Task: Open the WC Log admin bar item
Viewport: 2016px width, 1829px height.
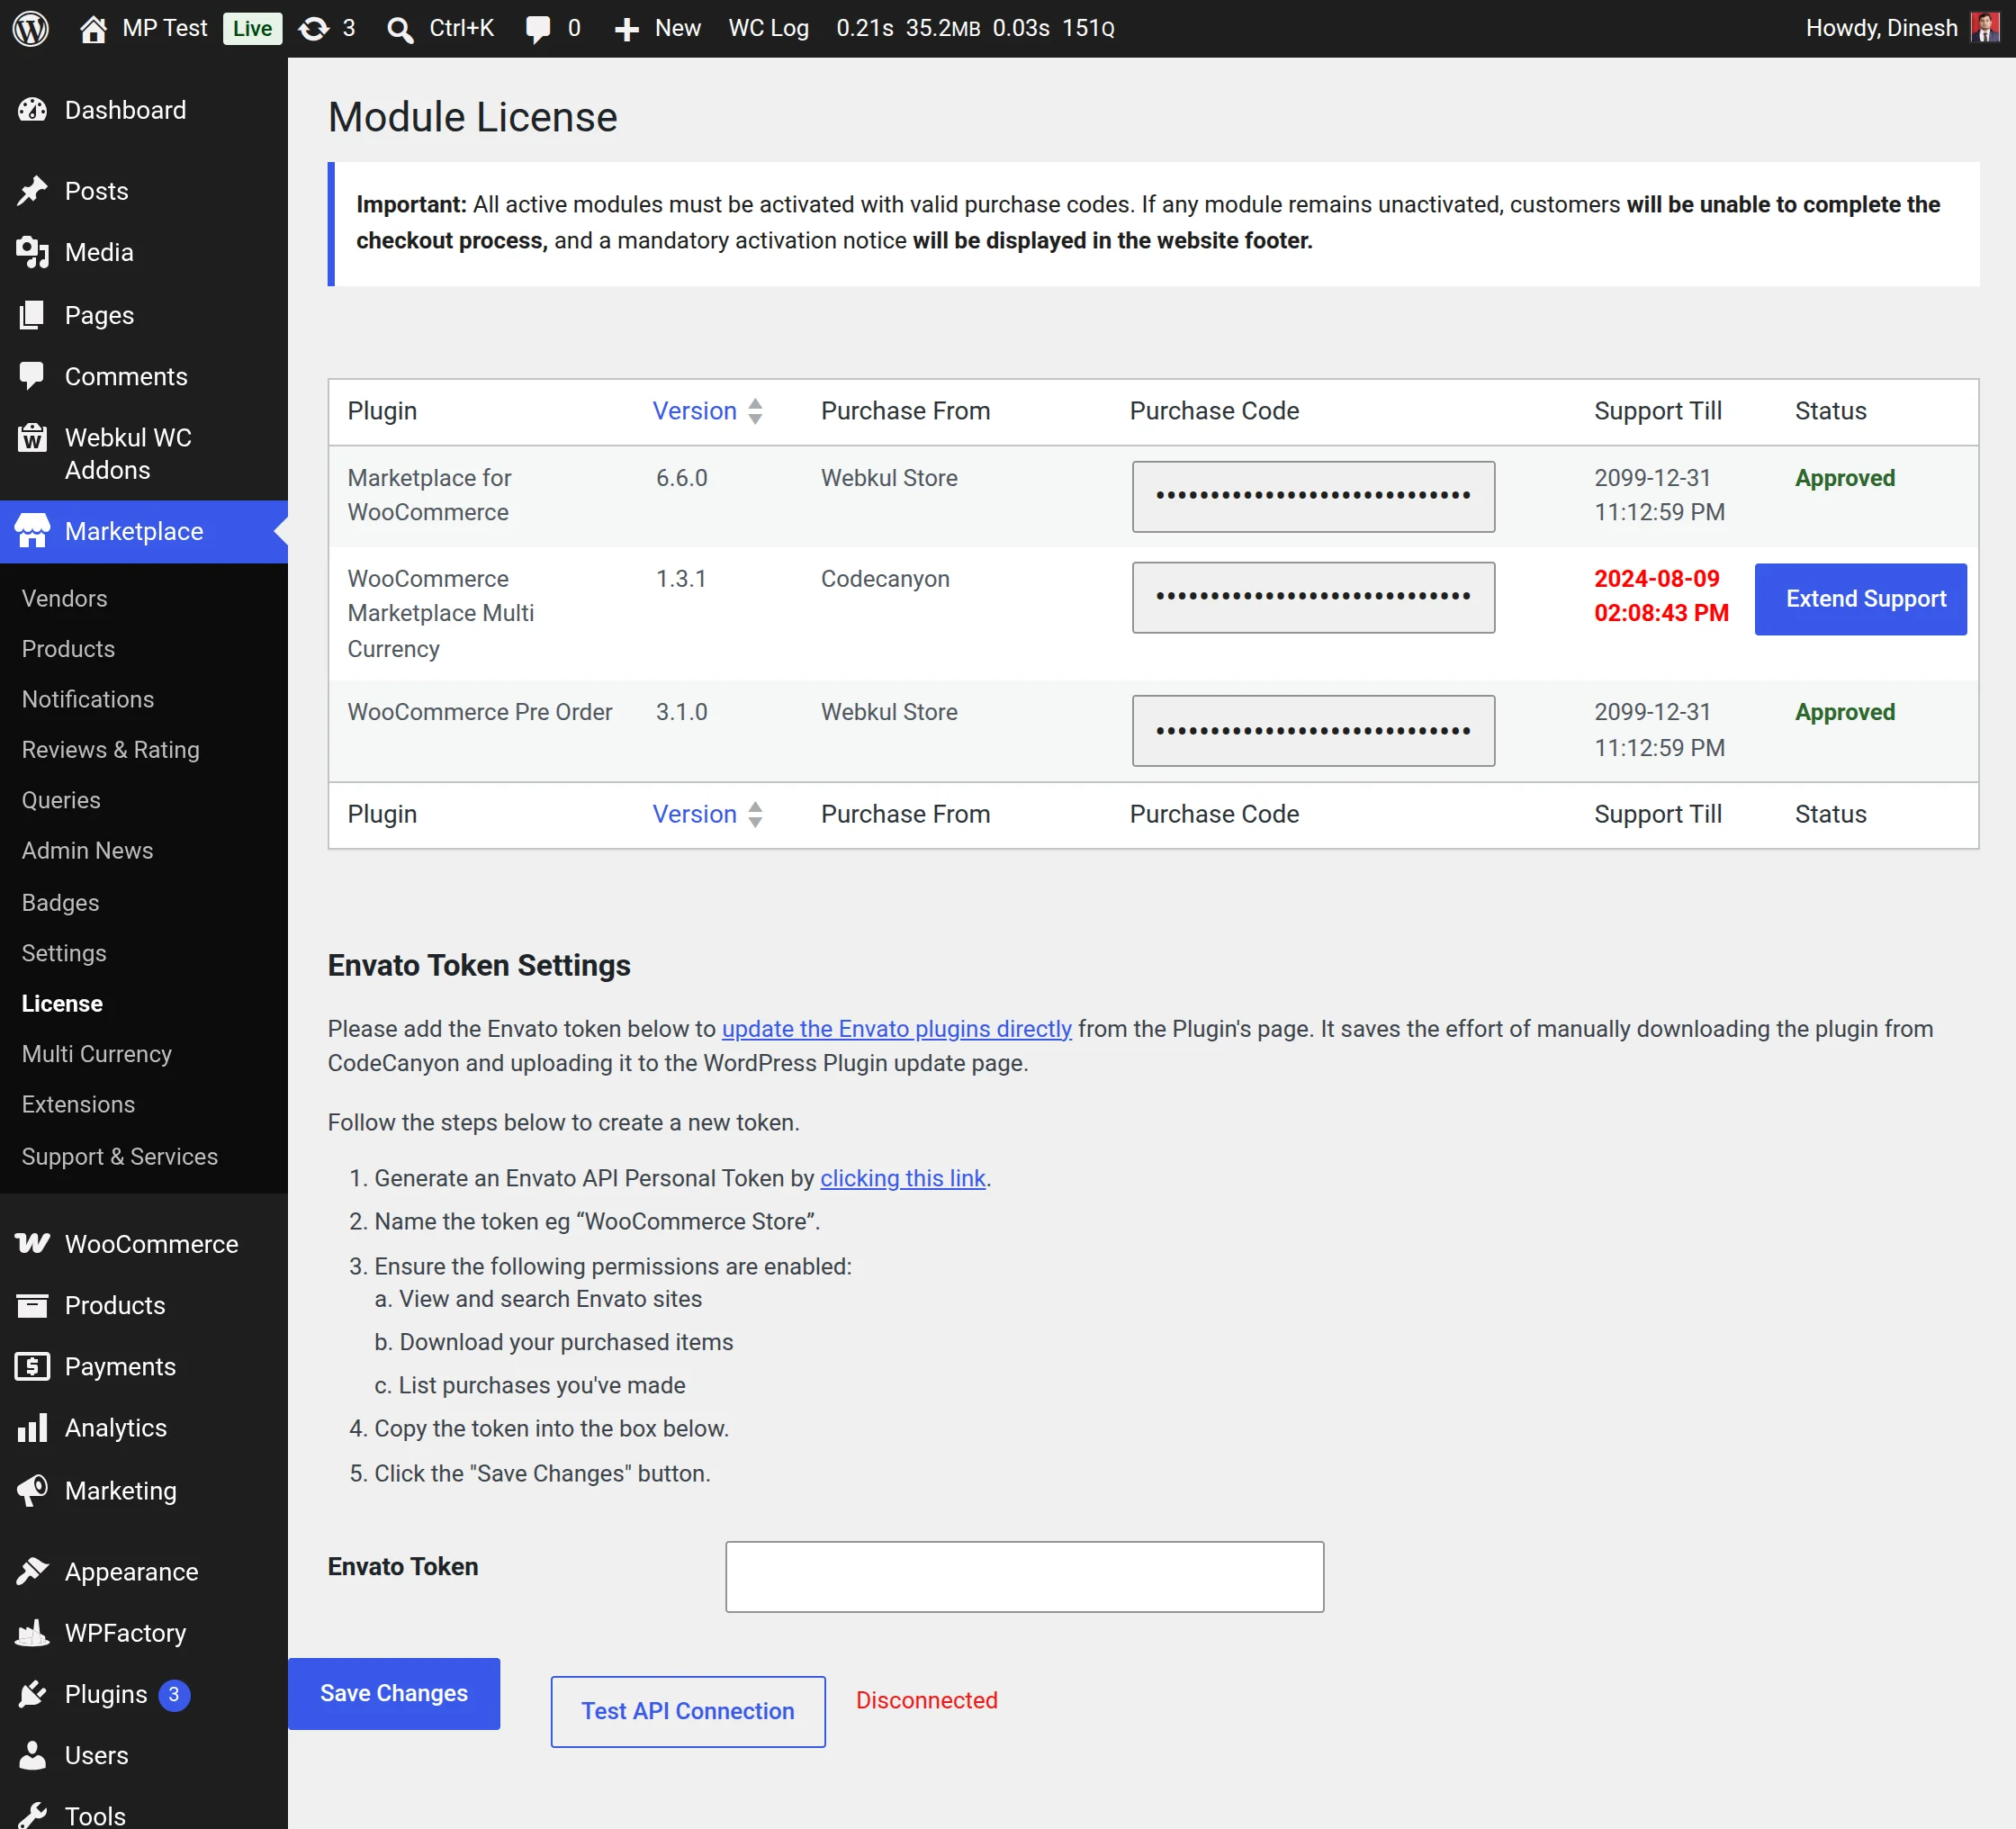Action: point(768,28)
